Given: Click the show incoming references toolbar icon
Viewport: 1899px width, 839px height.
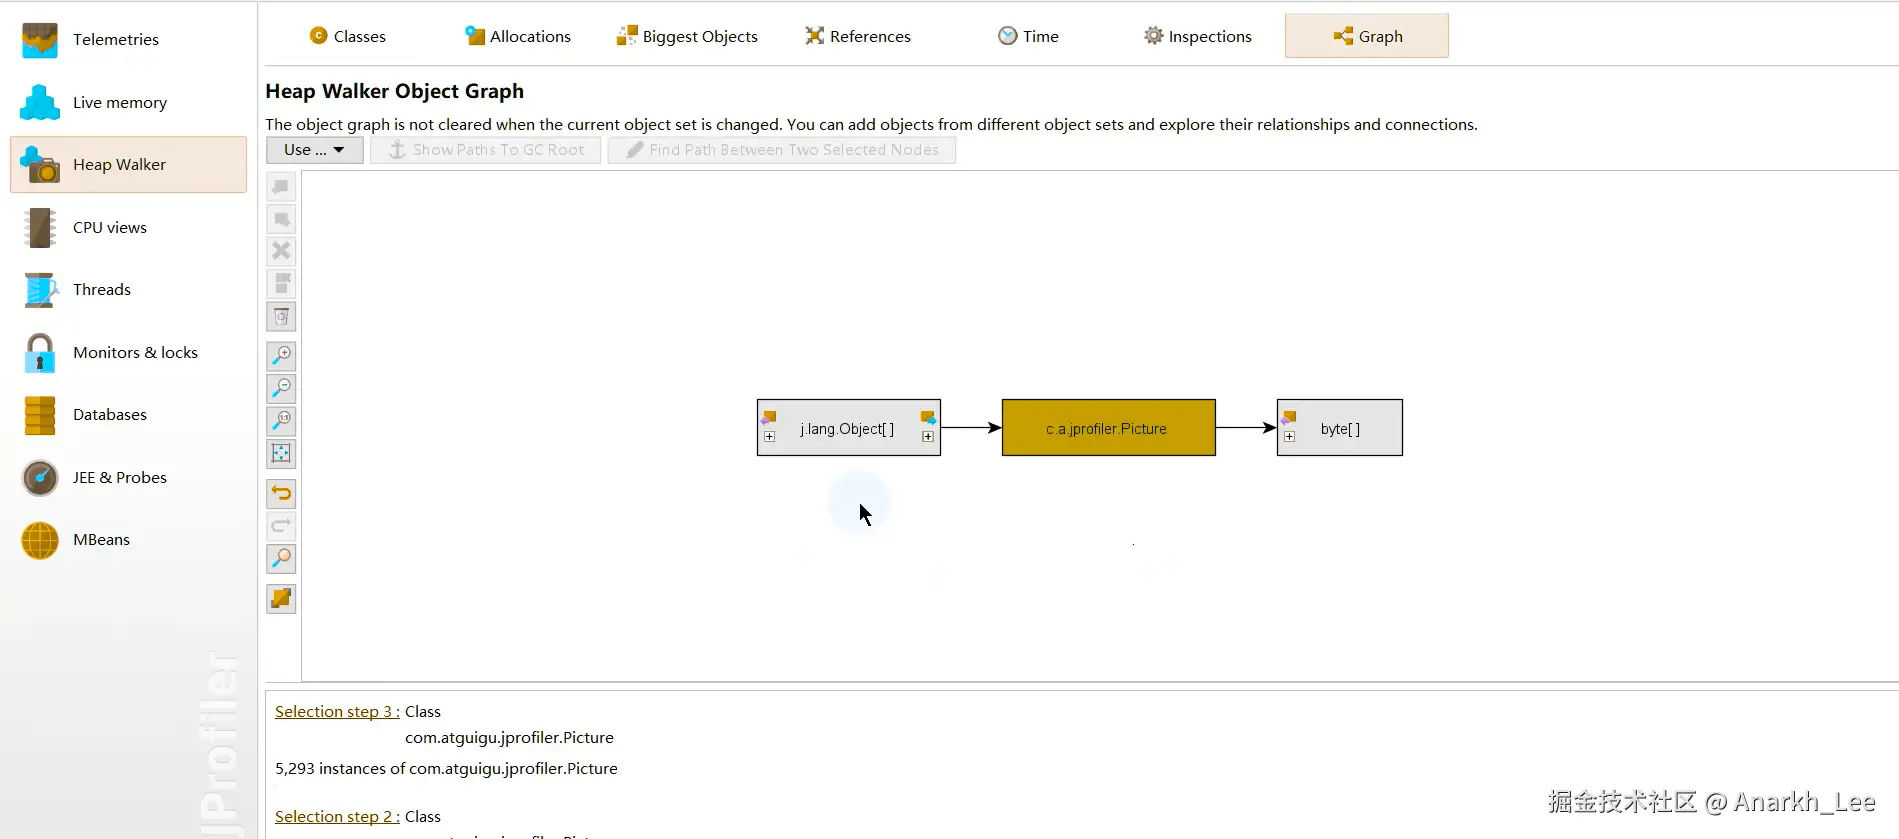Looking at the screenshot, I should coord(281,187).
